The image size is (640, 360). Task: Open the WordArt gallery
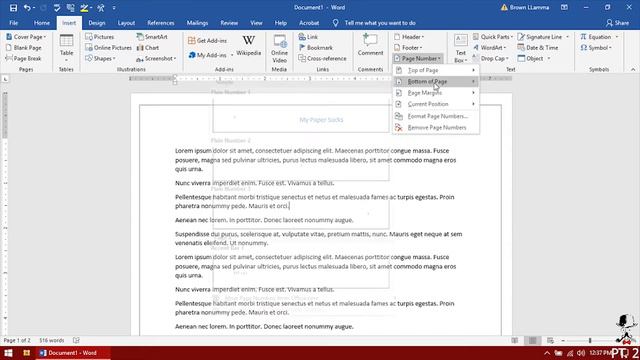point(489,47)
